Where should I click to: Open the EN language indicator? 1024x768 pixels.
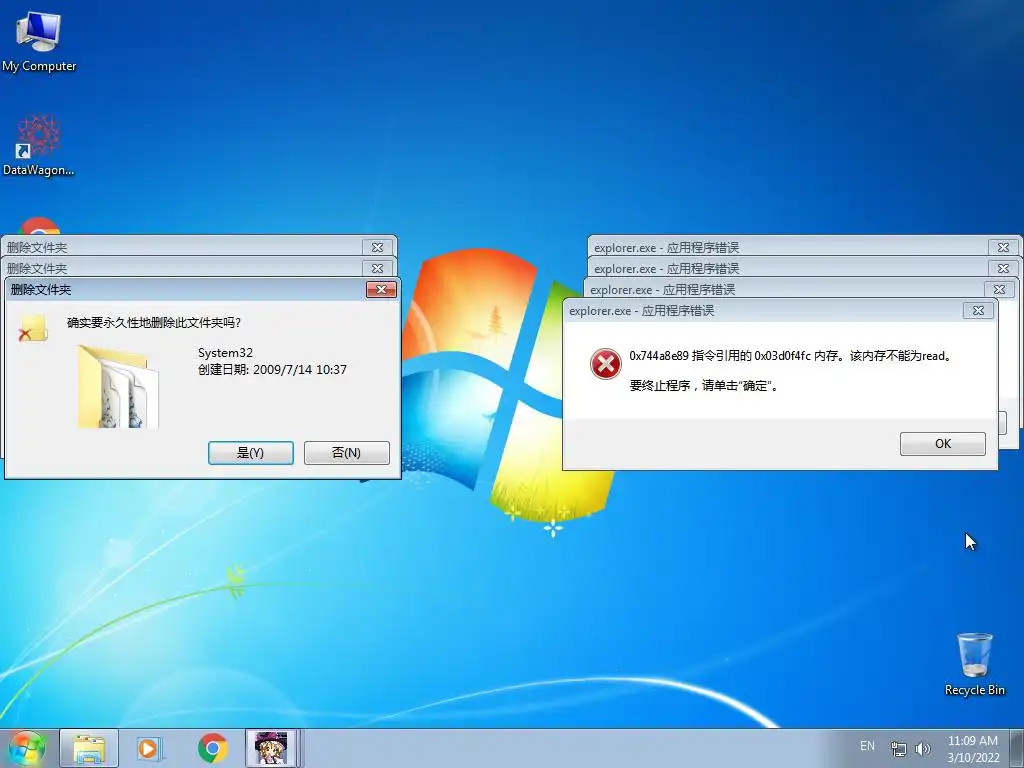point(867,746)
